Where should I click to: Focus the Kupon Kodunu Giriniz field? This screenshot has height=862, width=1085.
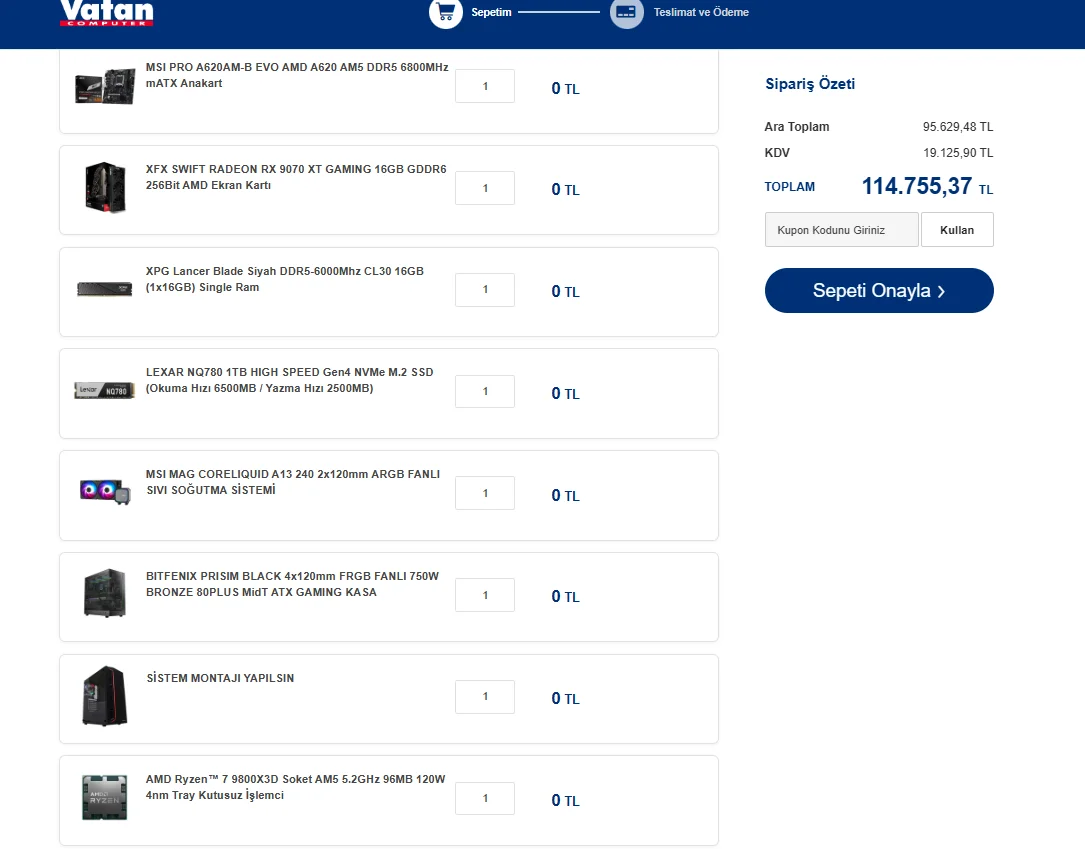pos(841,230)
